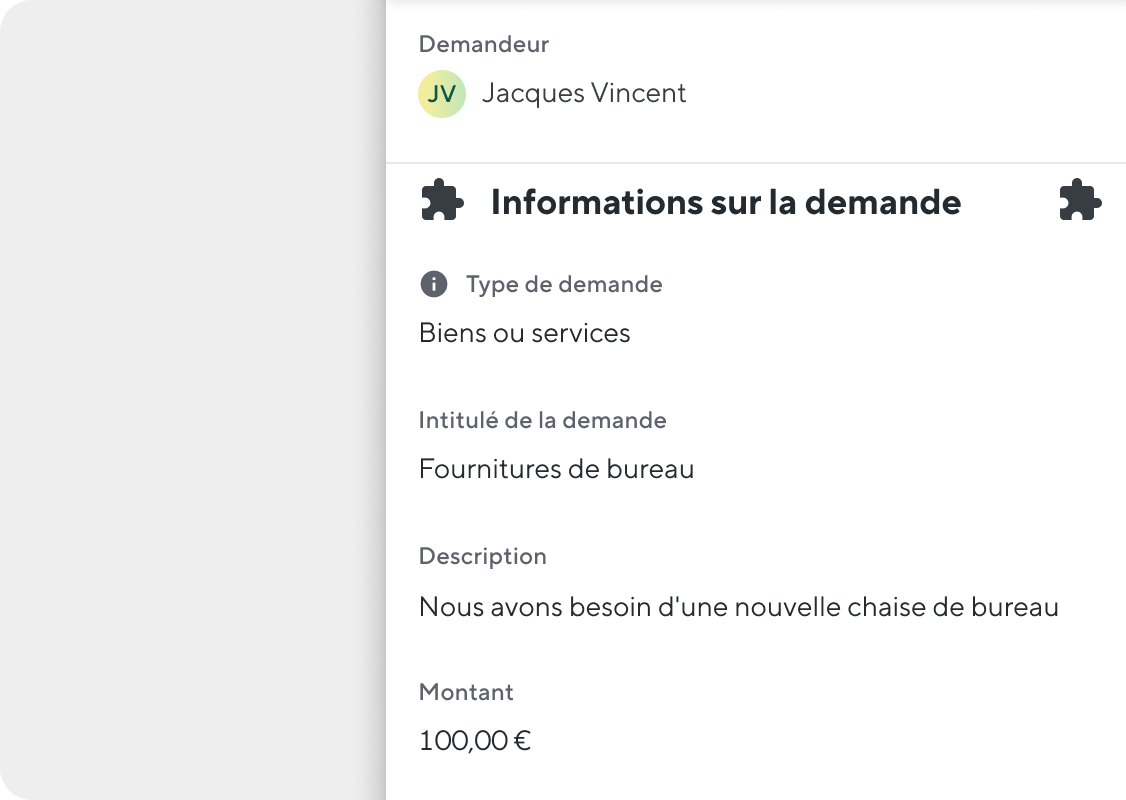Screen dimensions: 1126x800
Task: Click the Intitulé de la demande label
Action: [542, 420]
